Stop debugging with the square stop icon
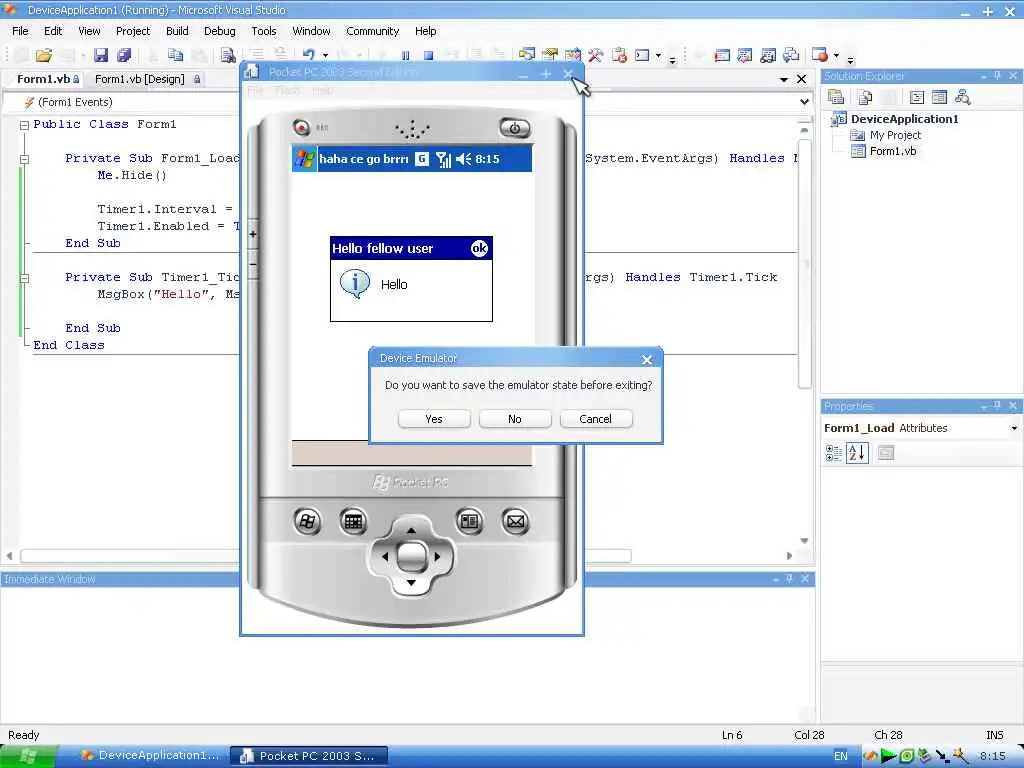Screen dimensions: 1024x768 (428, 56)
